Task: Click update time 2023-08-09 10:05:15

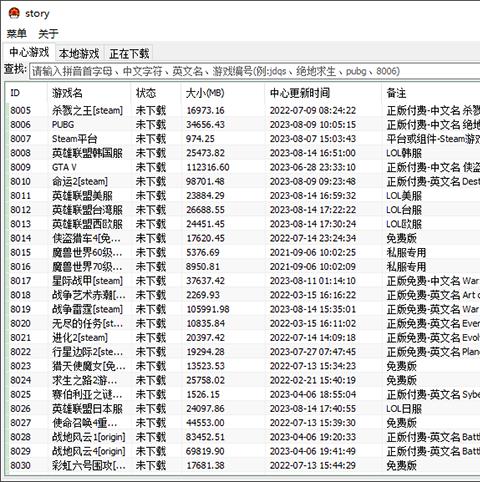Action: click(x=313, y=125)
